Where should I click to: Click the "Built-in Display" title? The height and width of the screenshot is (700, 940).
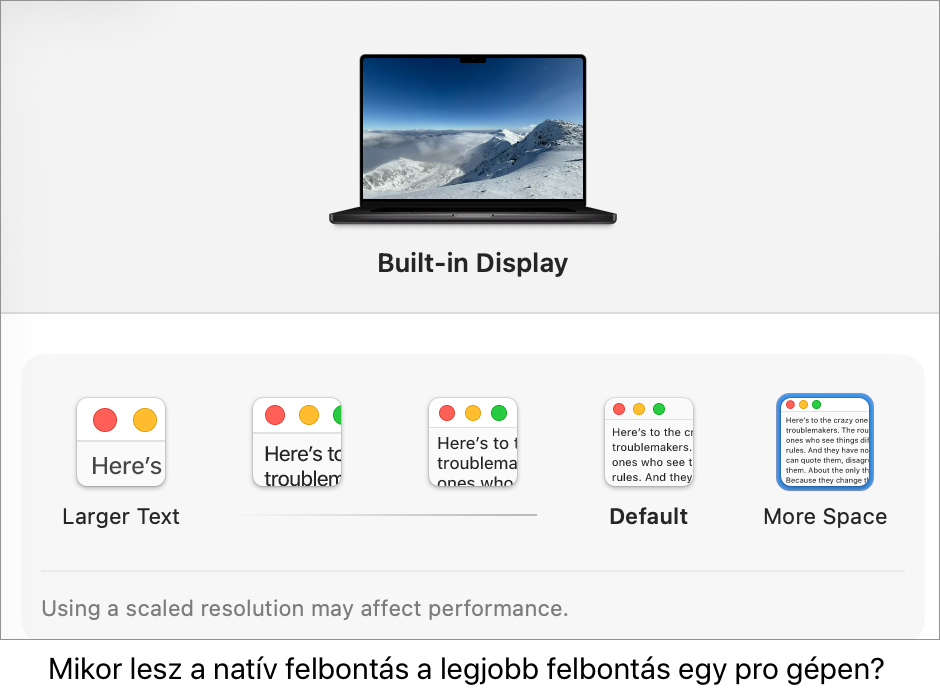(x=473, y=263)
